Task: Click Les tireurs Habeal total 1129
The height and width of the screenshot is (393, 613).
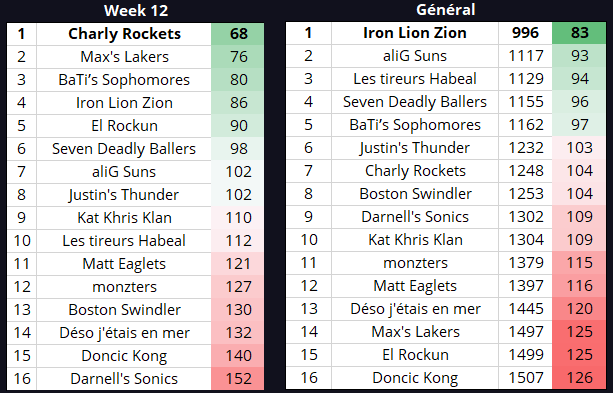Action: tap(525, 79)
